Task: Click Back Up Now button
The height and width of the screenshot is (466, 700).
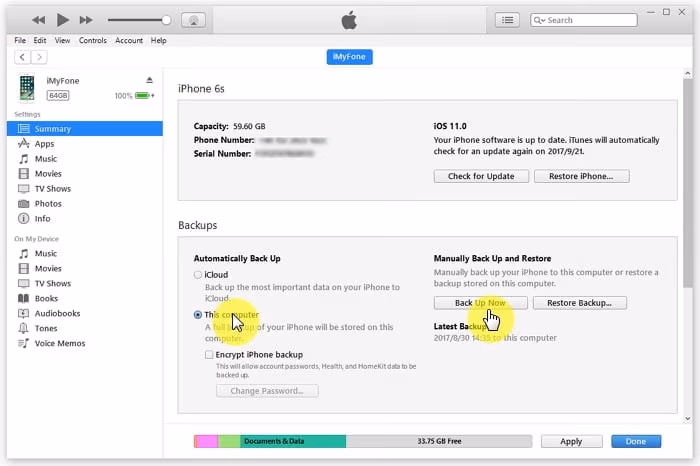Action: coord(481,303)
